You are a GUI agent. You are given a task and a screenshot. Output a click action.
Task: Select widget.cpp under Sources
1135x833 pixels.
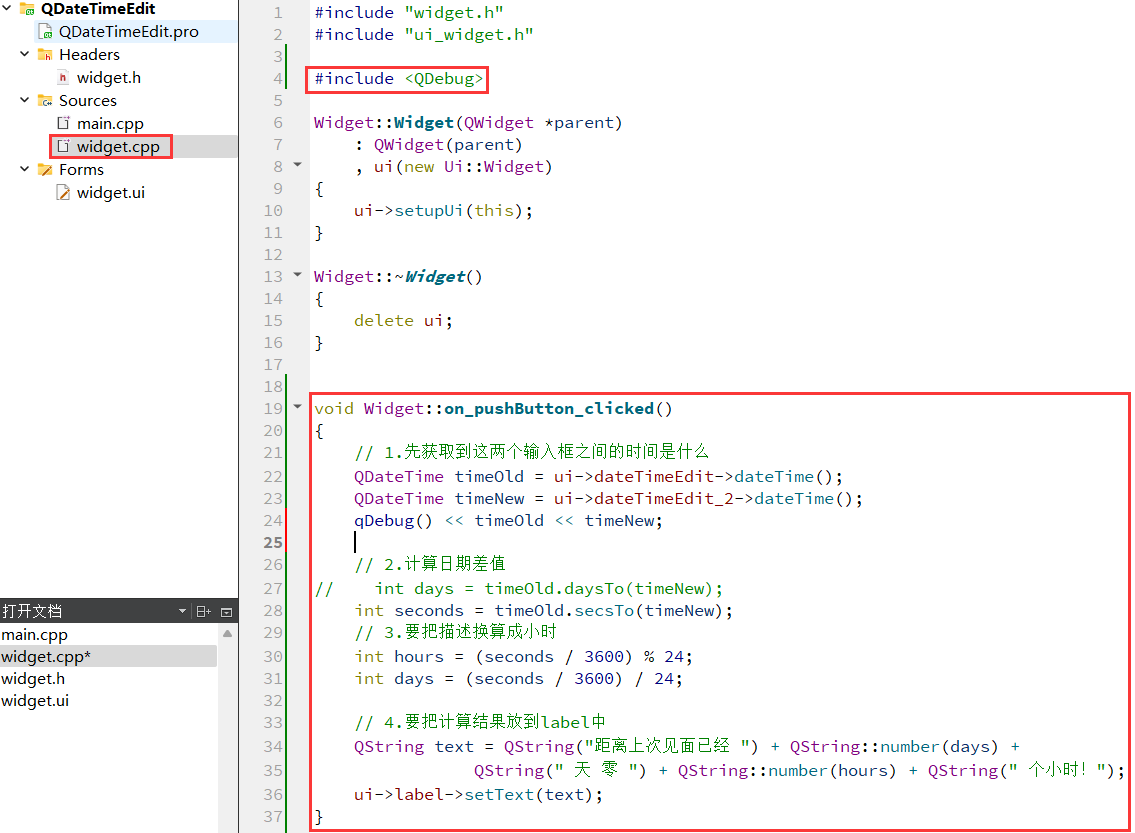point(118,147)
